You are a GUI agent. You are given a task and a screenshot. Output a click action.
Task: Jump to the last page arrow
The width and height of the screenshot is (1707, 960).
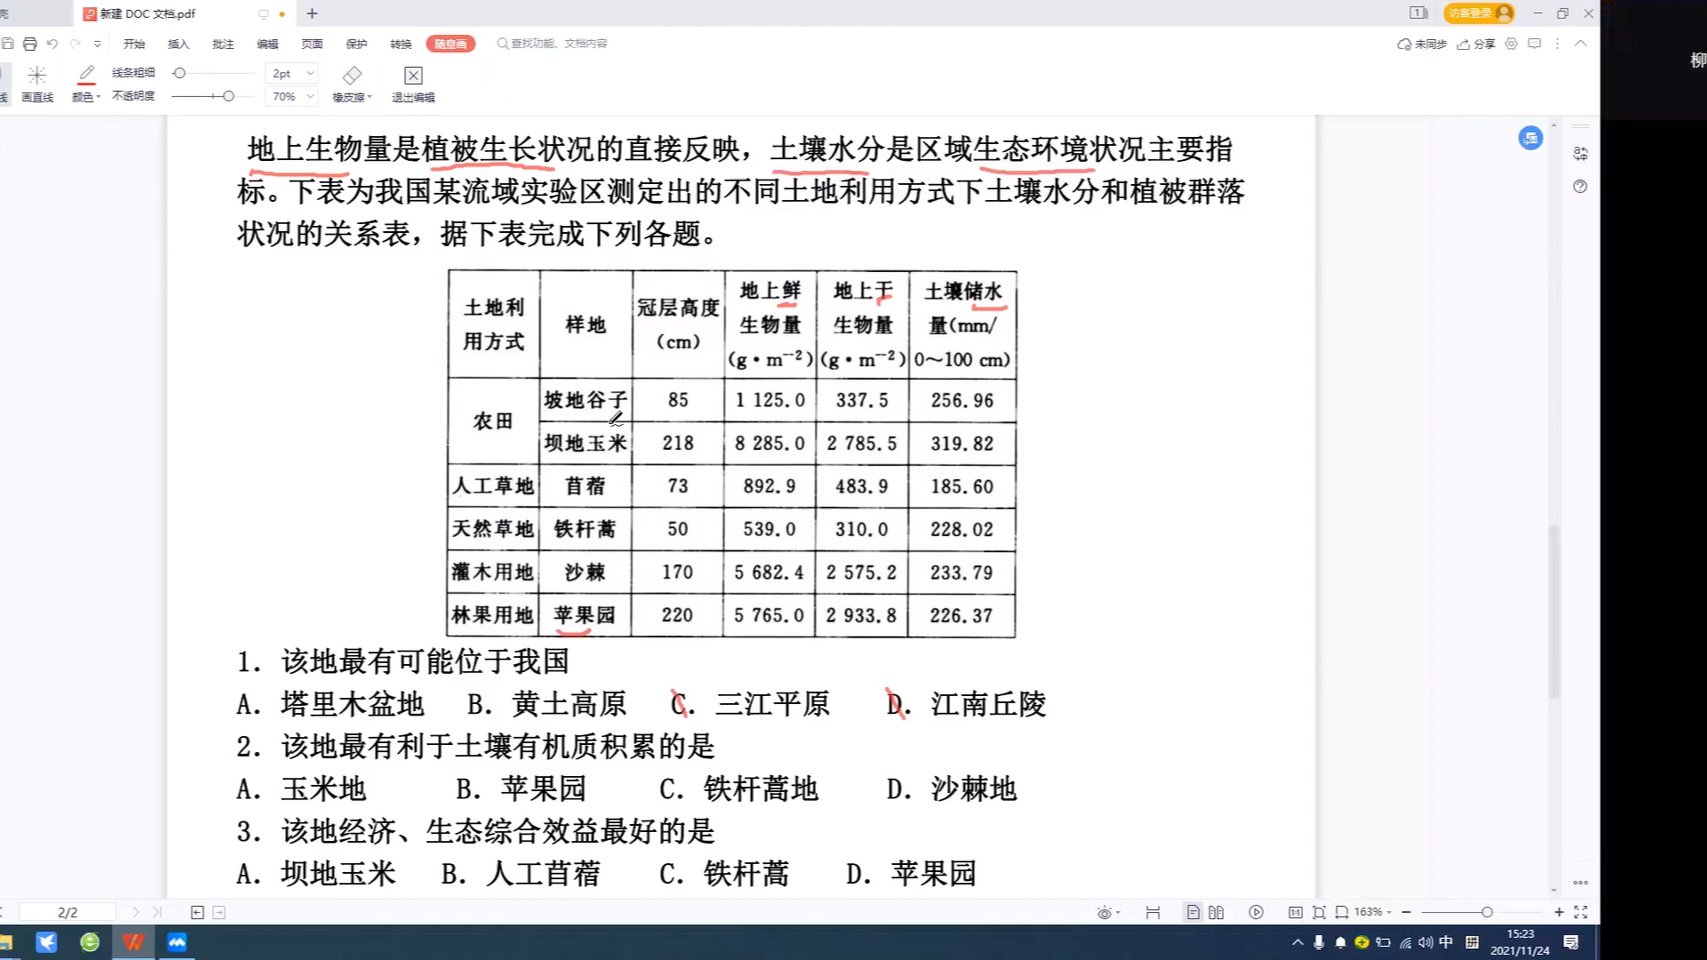157,912
